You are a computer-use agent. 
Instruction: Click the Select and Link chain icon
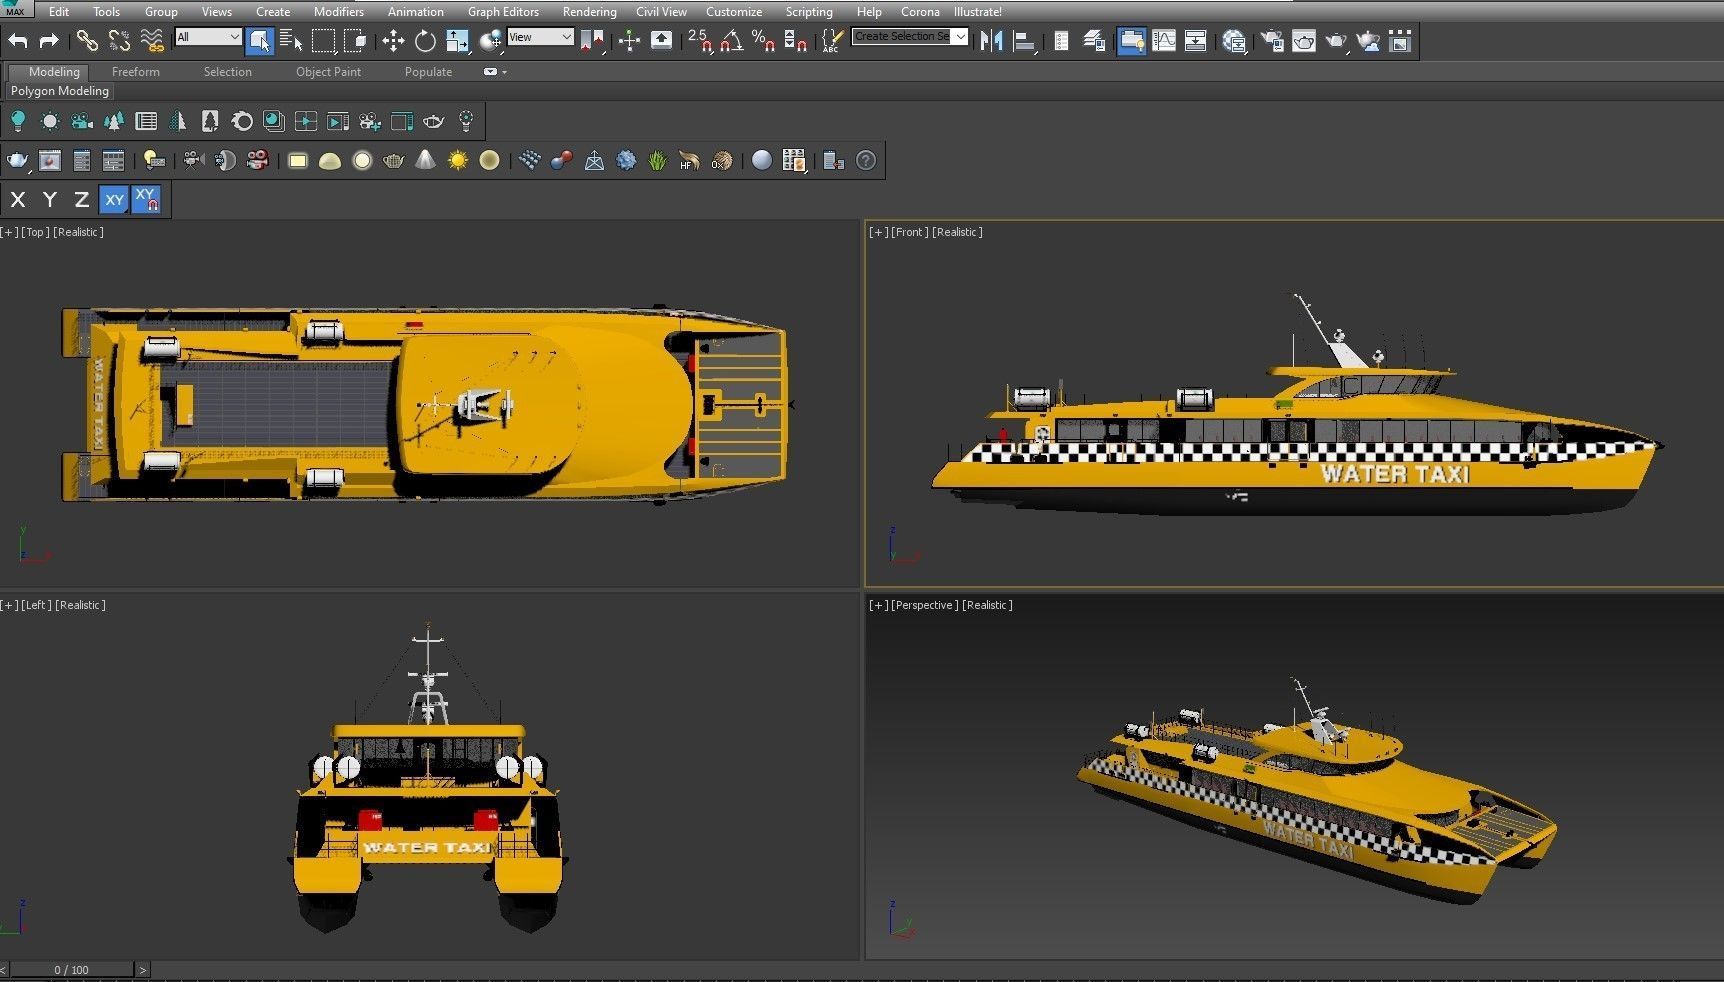[x=87, y=41]
